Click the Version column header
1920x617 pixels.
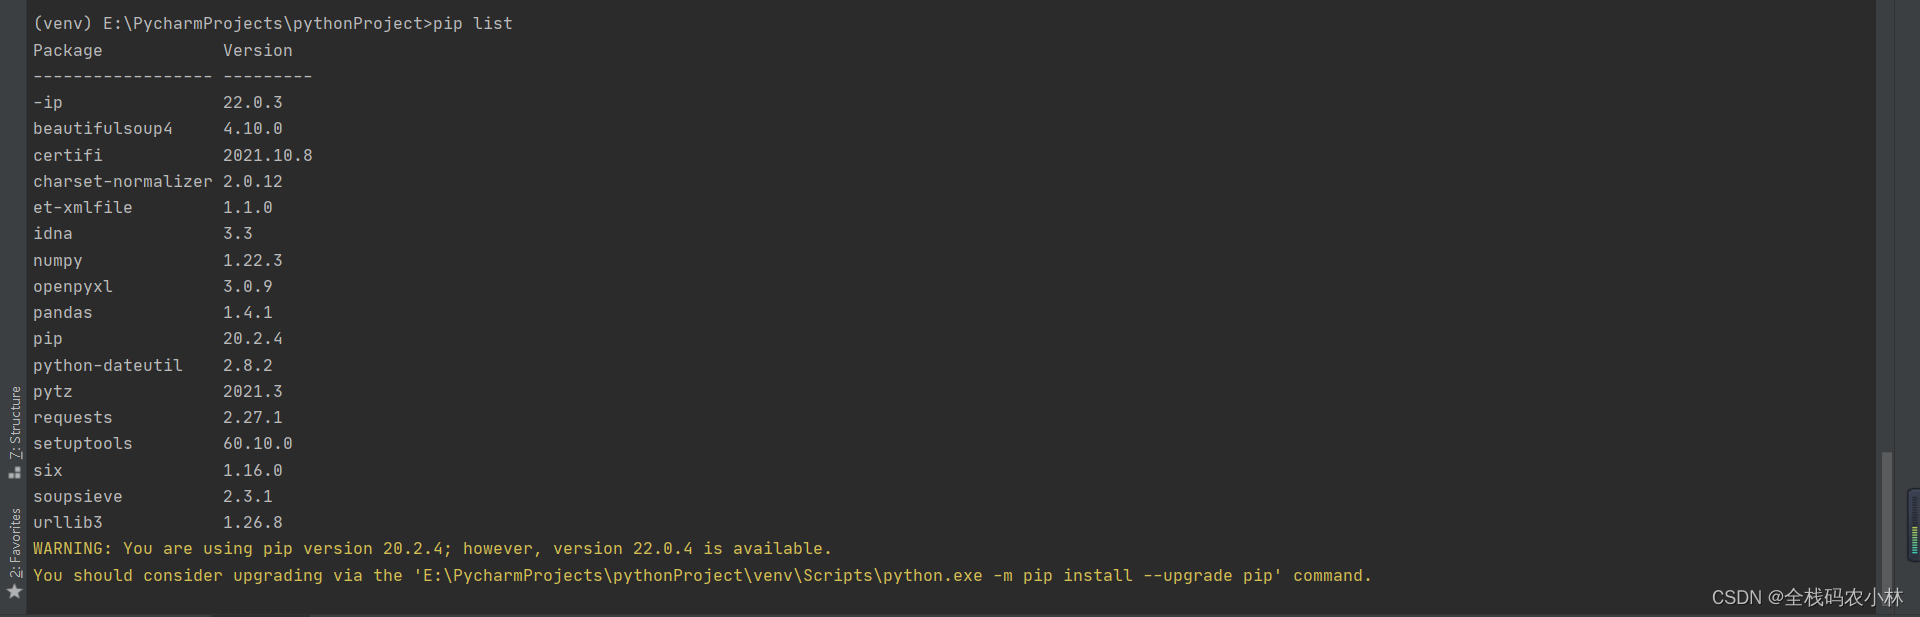258,50
